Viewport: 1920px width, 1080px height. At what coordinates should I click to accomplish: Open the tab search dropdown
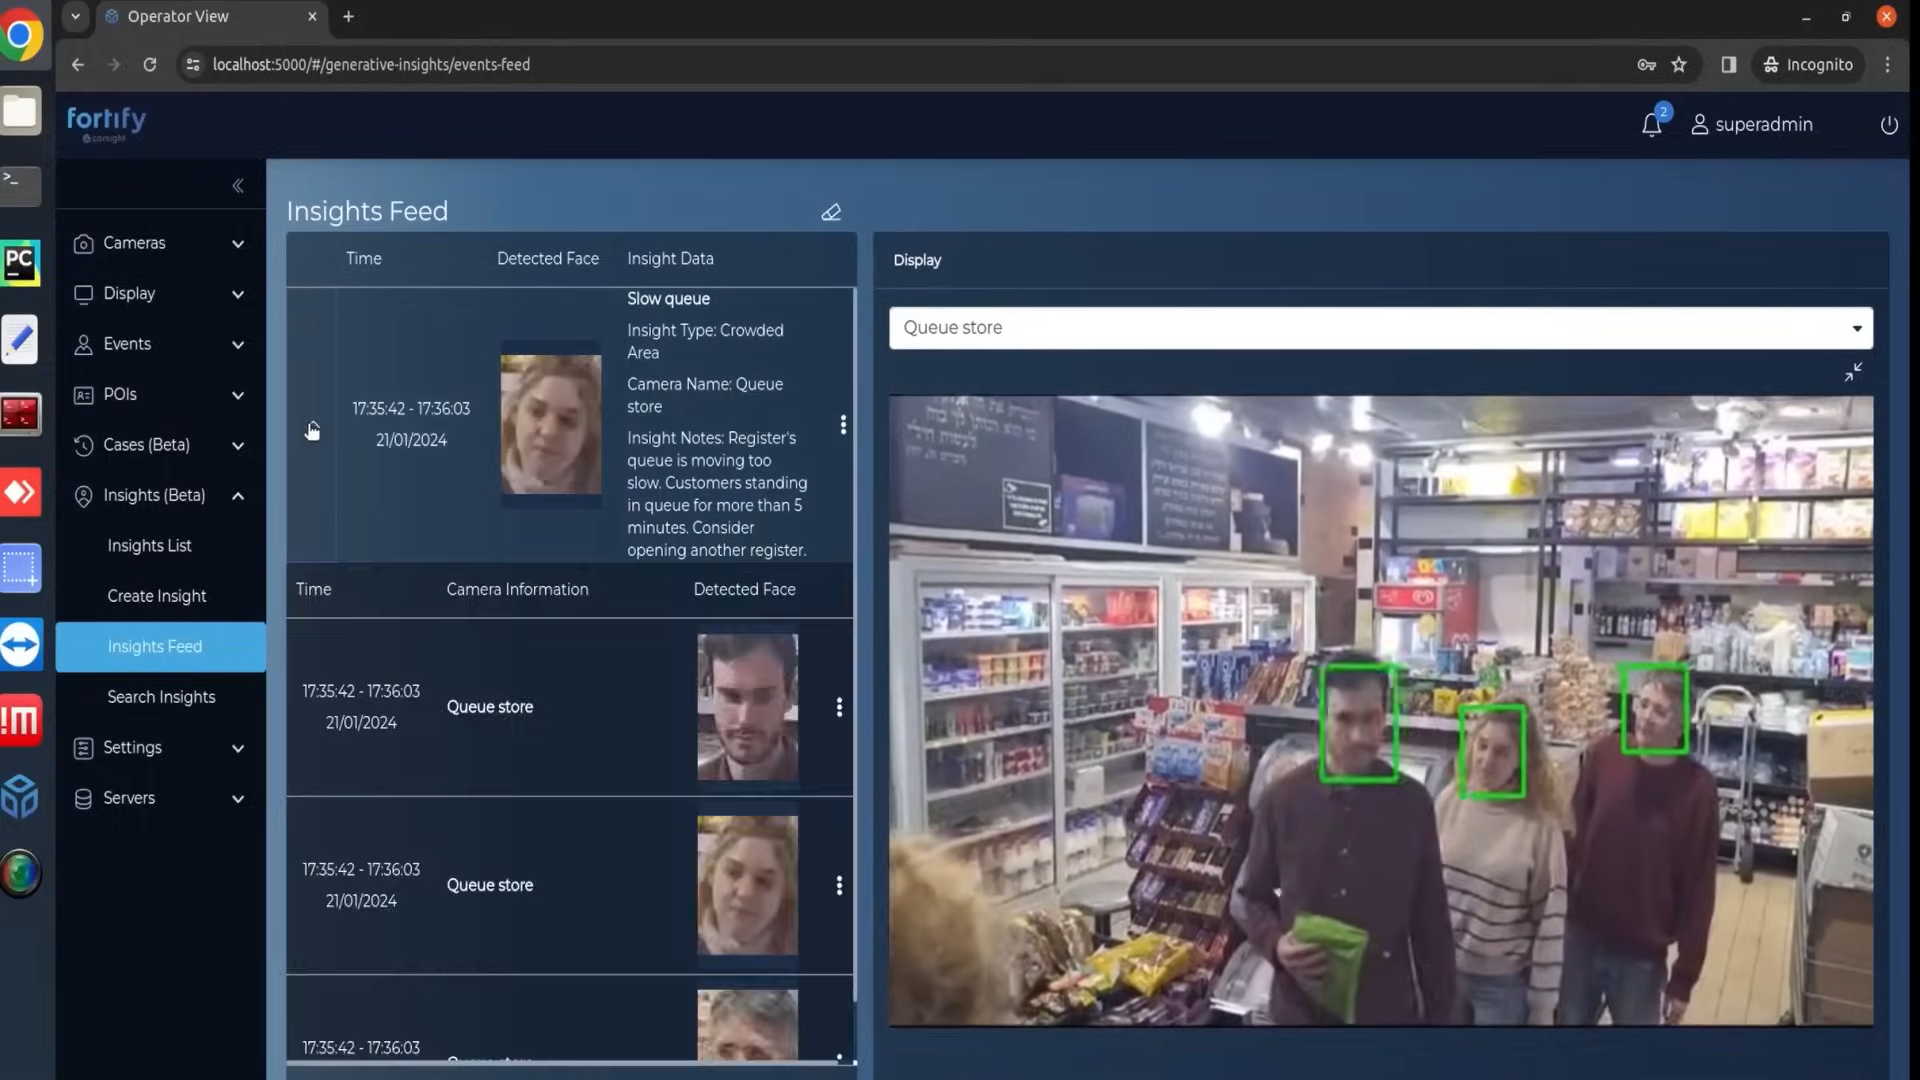[75, 17]
